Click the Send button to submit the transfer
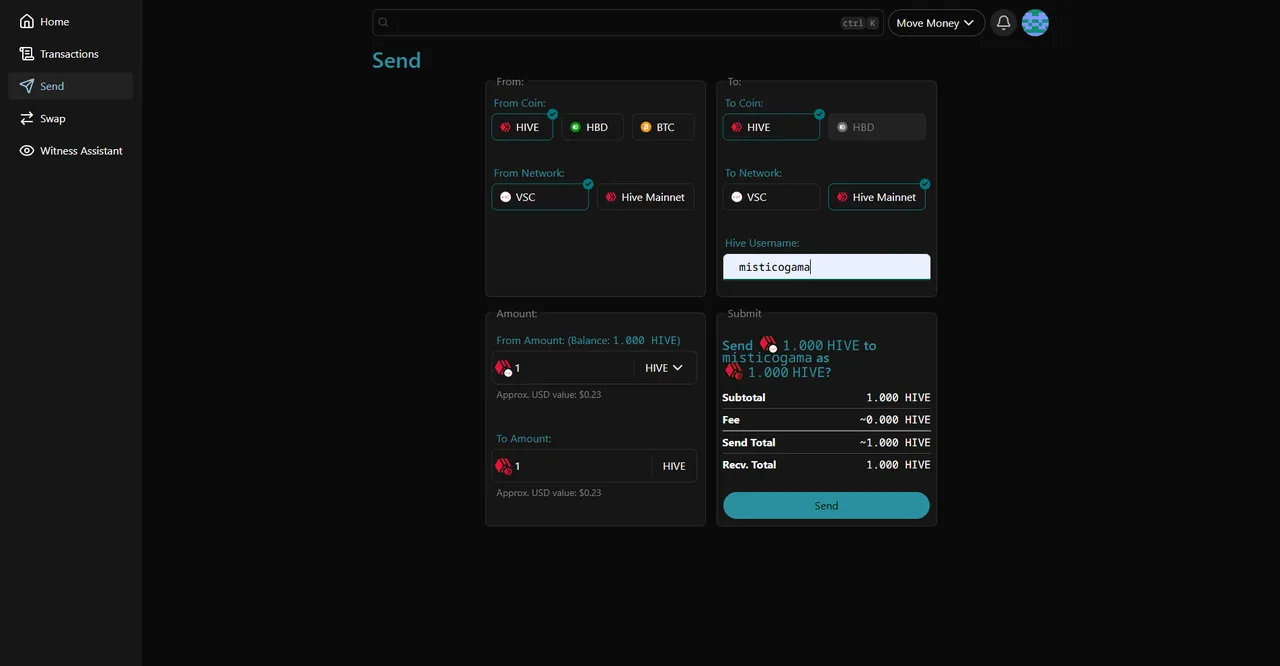This screenshot has width=1280, height=666. tap(826, 505)
